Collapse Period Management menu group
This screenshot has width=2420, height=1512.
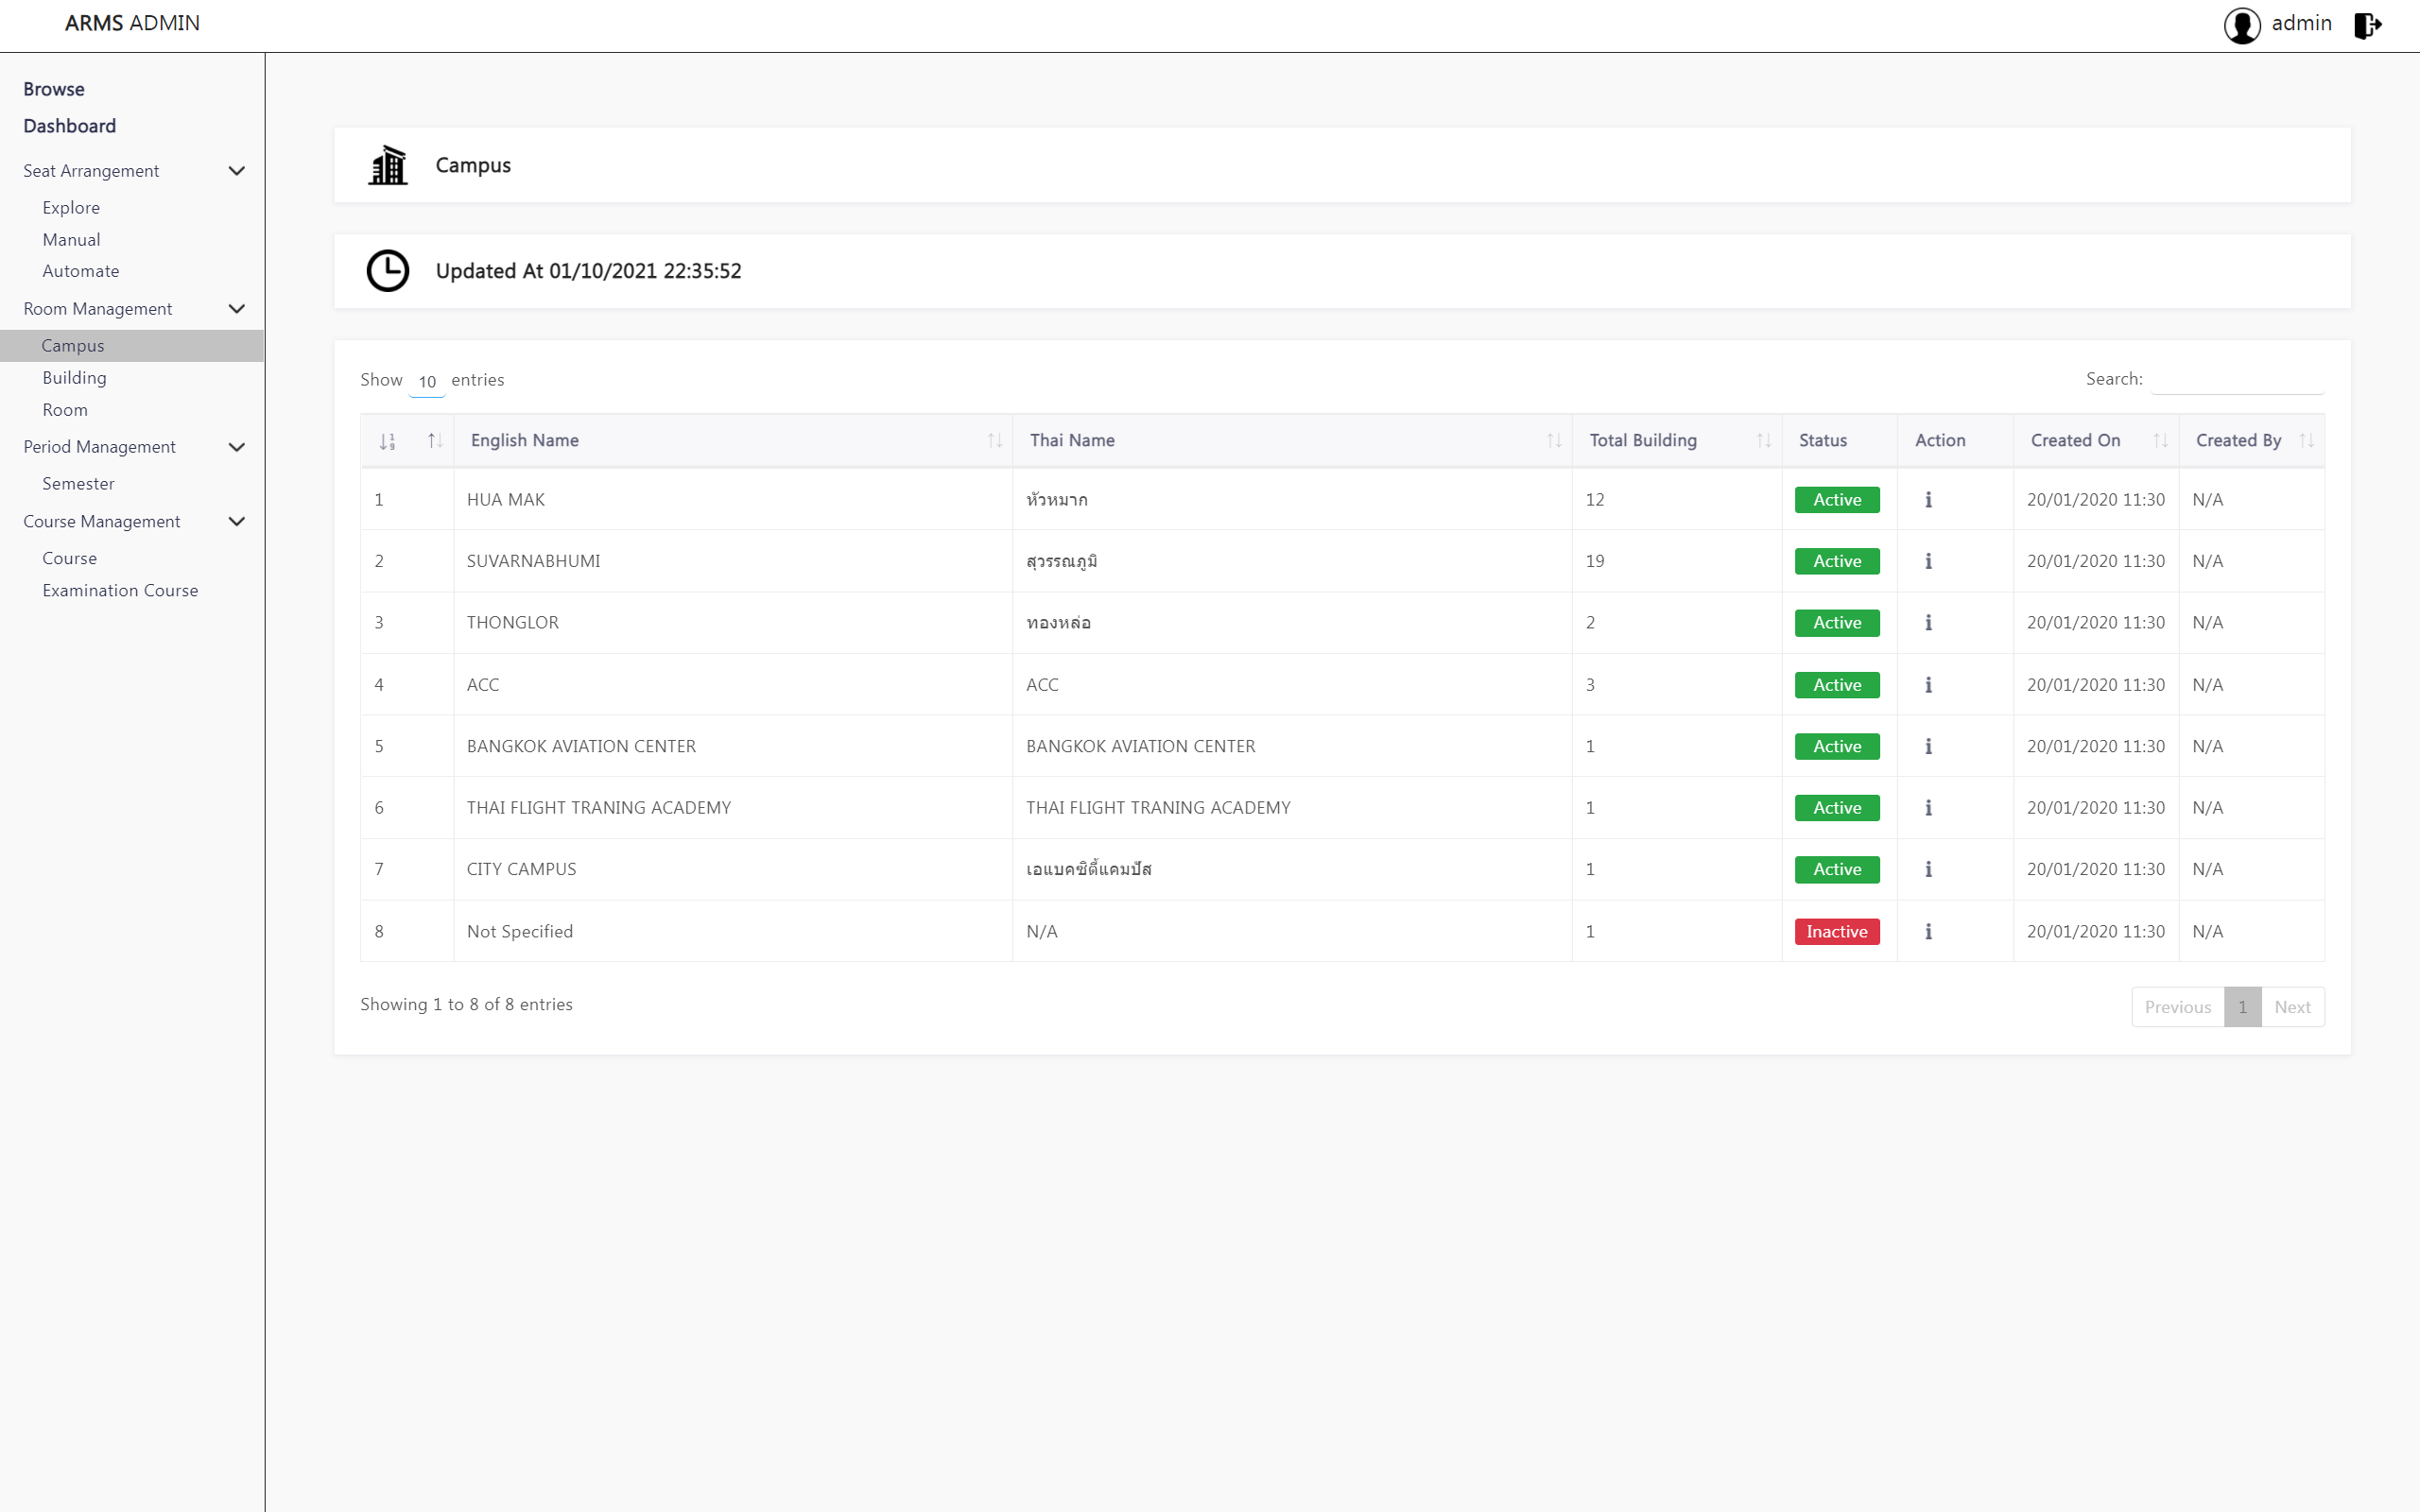[237, 447]
